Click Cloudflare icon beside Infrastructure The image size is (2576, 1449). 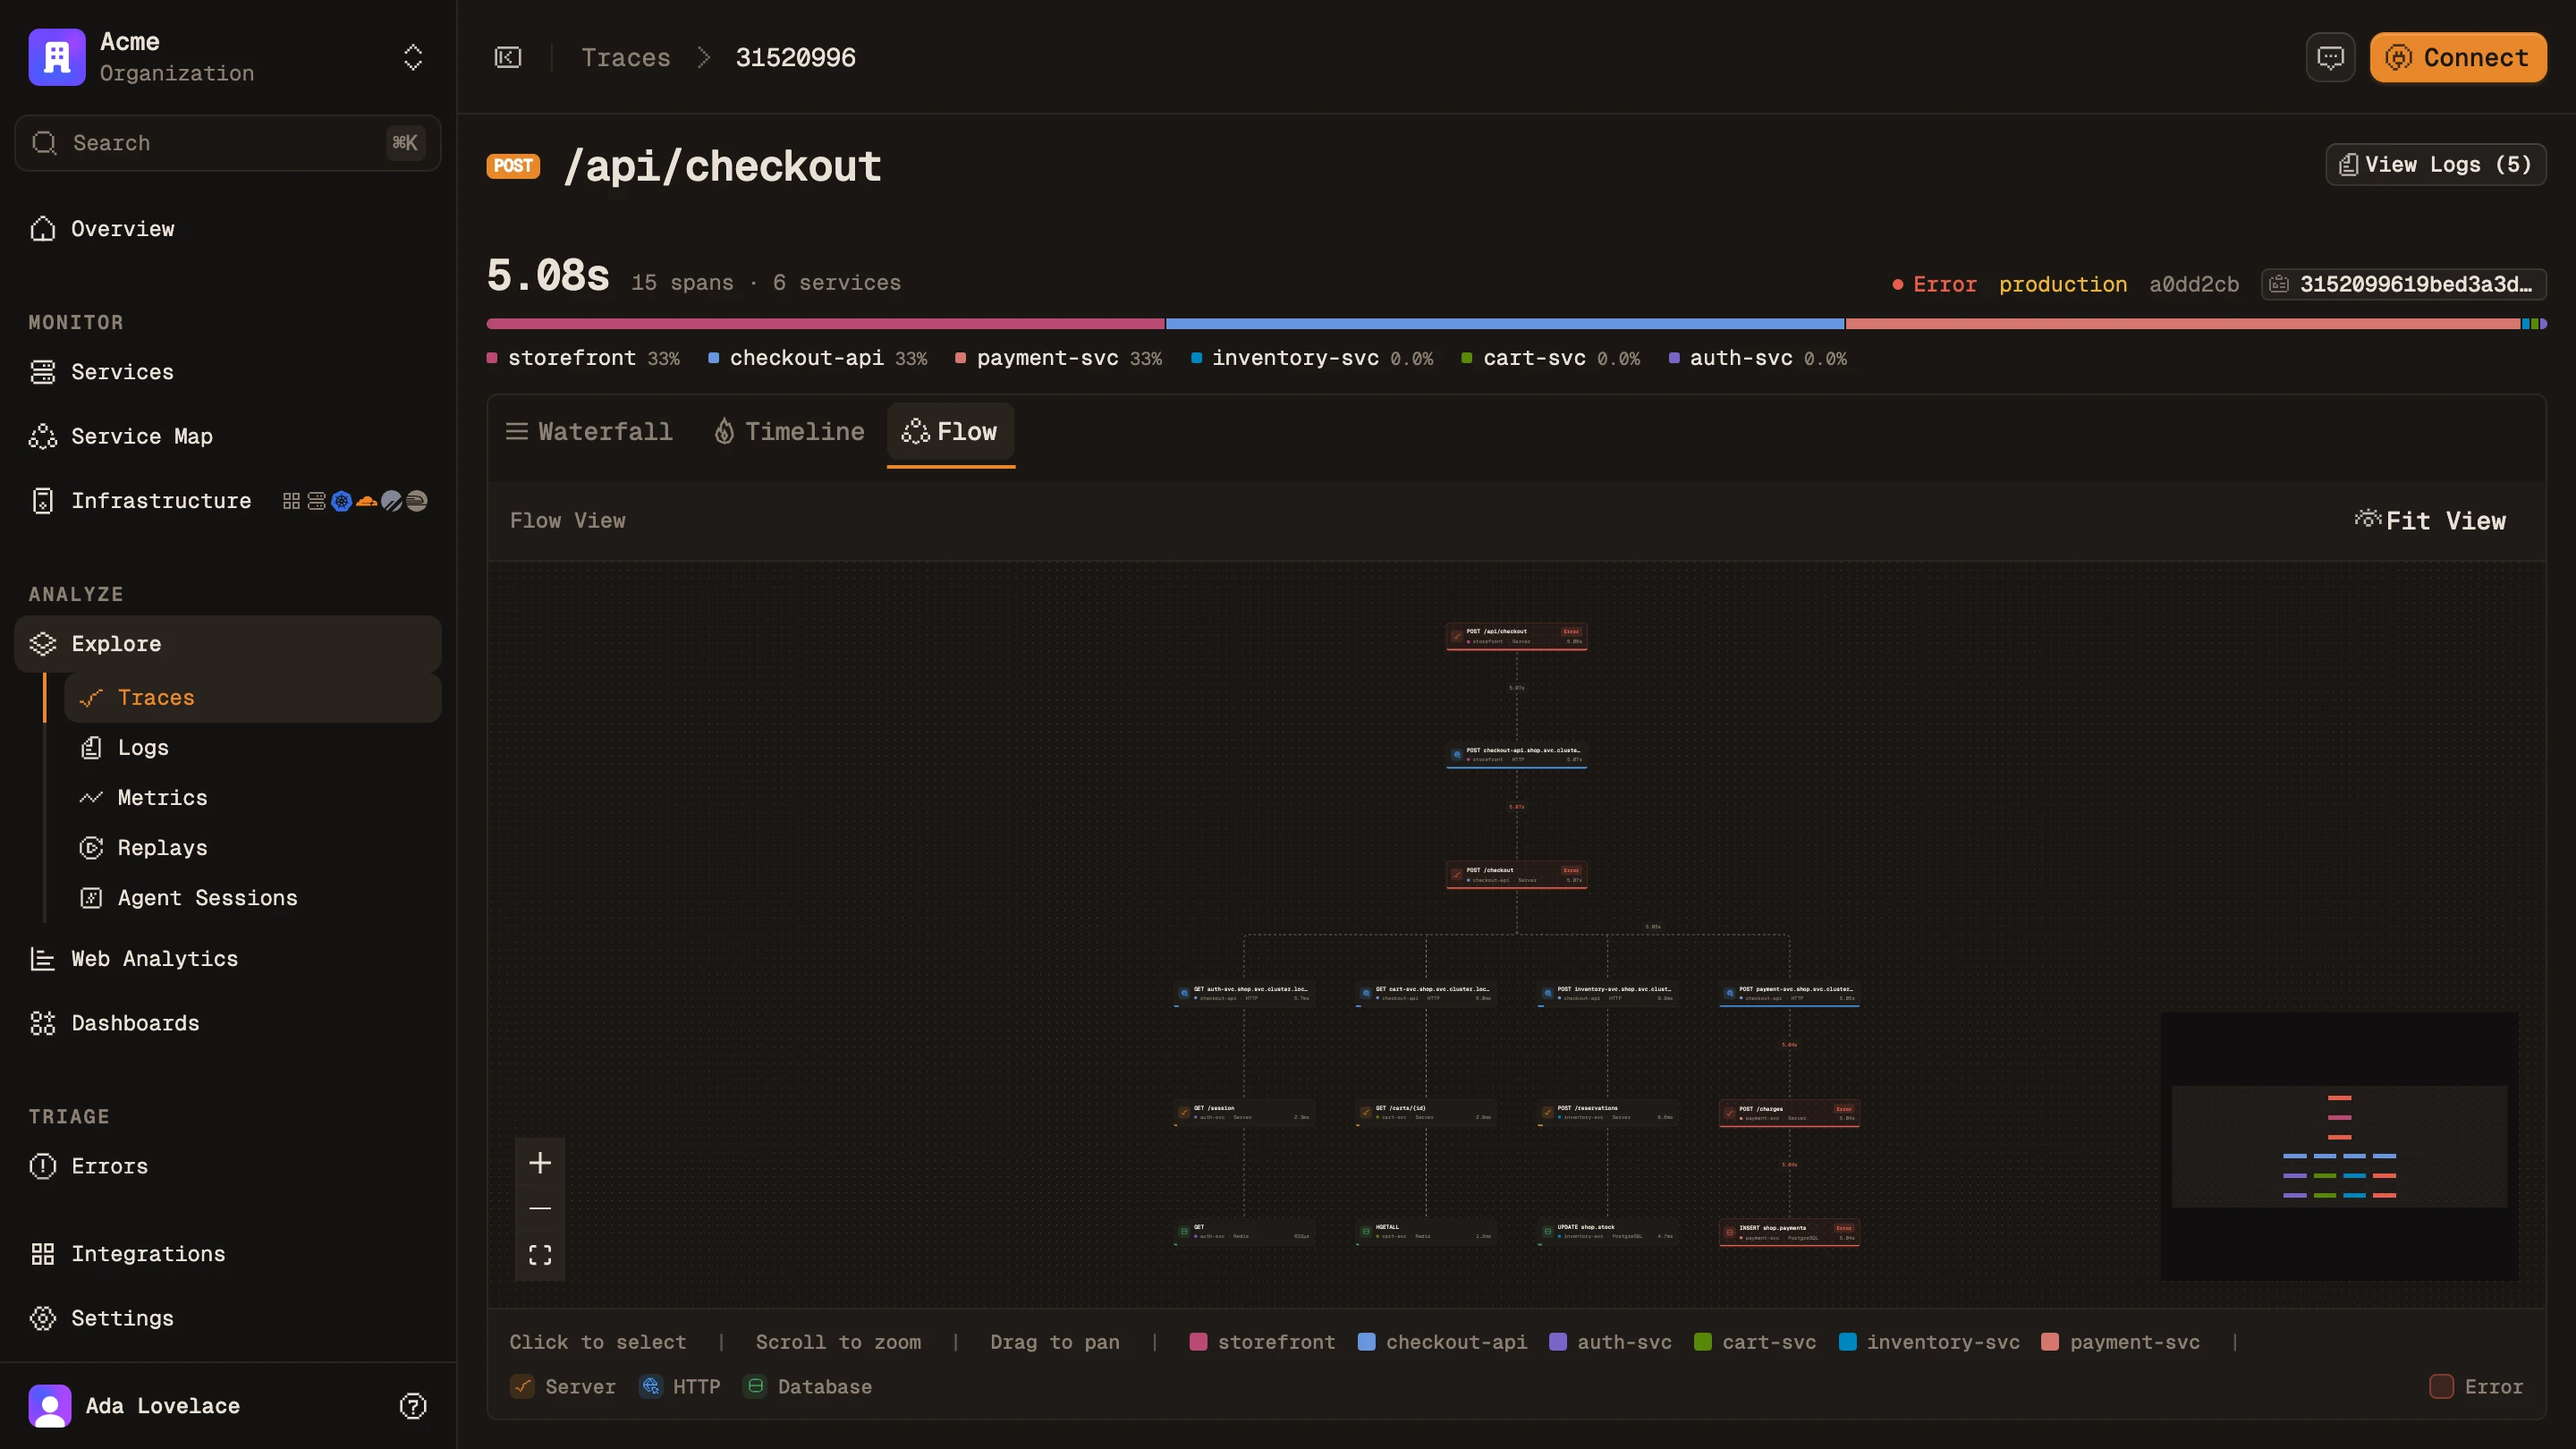point(367,501)
